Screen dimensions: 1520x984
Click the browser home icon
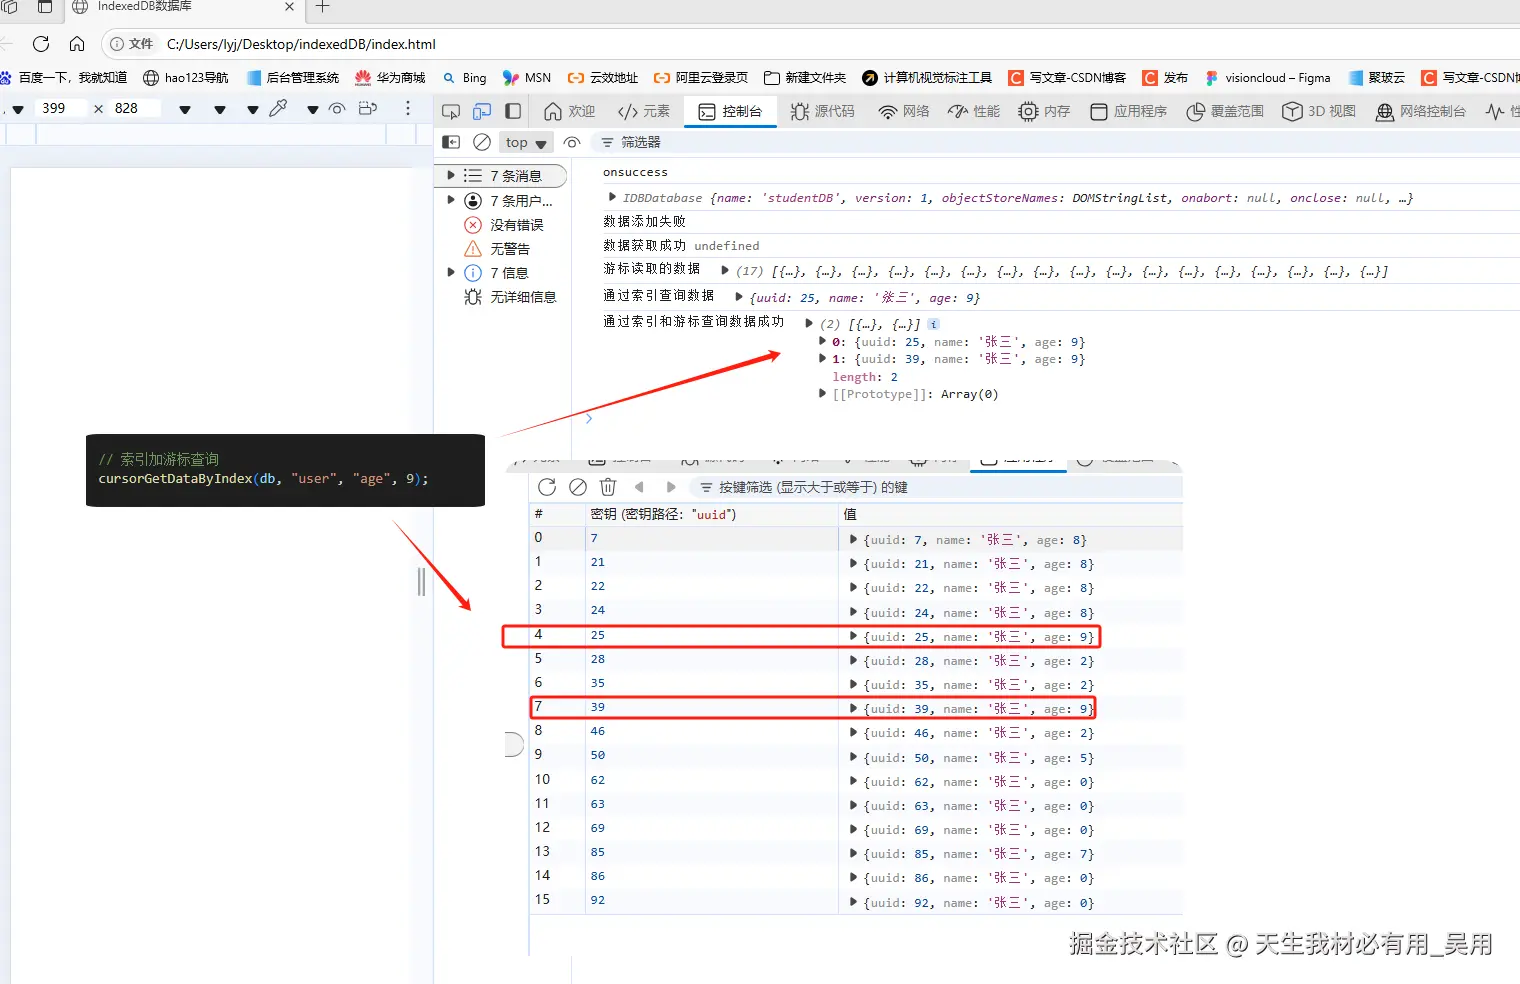[78, 44]
